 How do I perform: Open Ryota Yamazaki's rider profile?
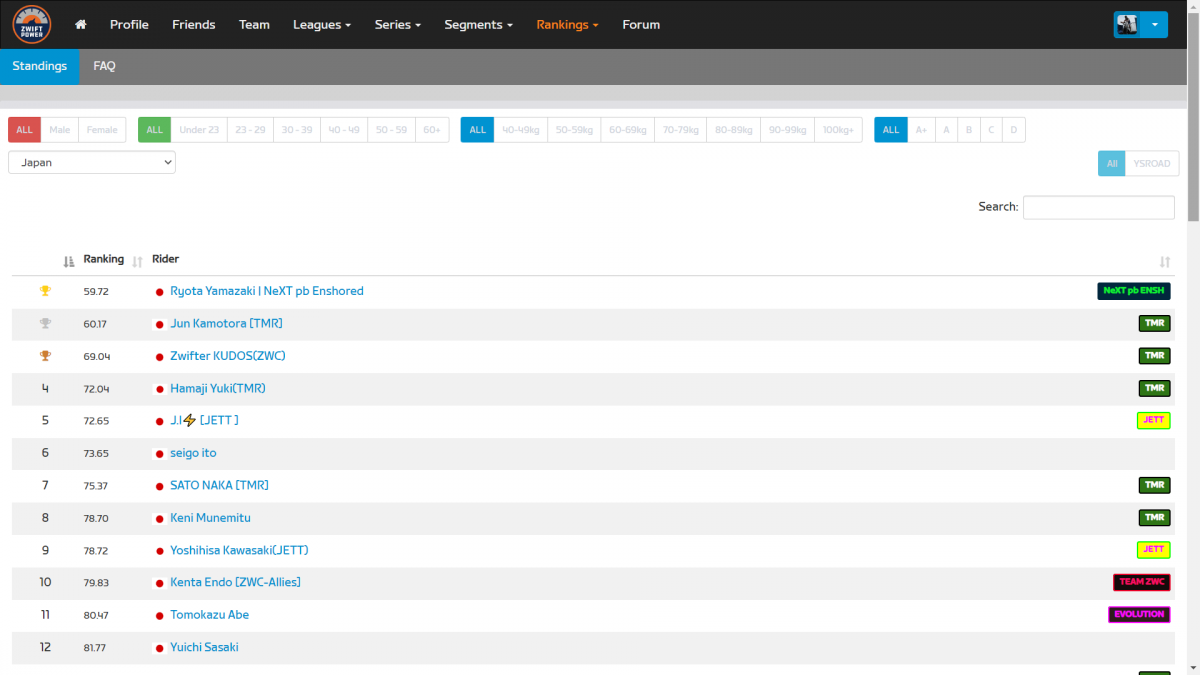pos(267,291)
